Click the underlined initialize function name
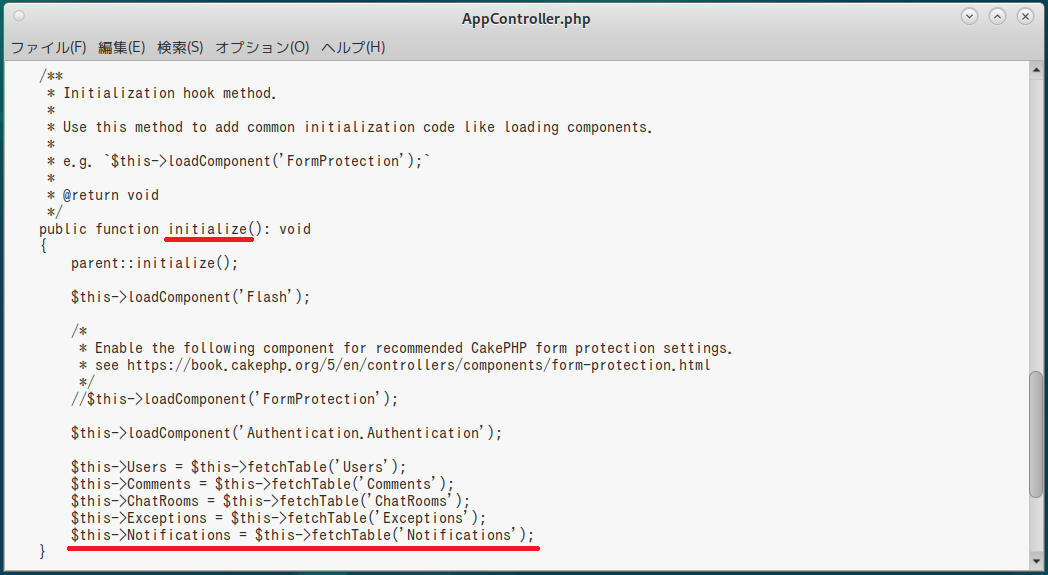The image size is (1048, 575). (x=207, y=229)
